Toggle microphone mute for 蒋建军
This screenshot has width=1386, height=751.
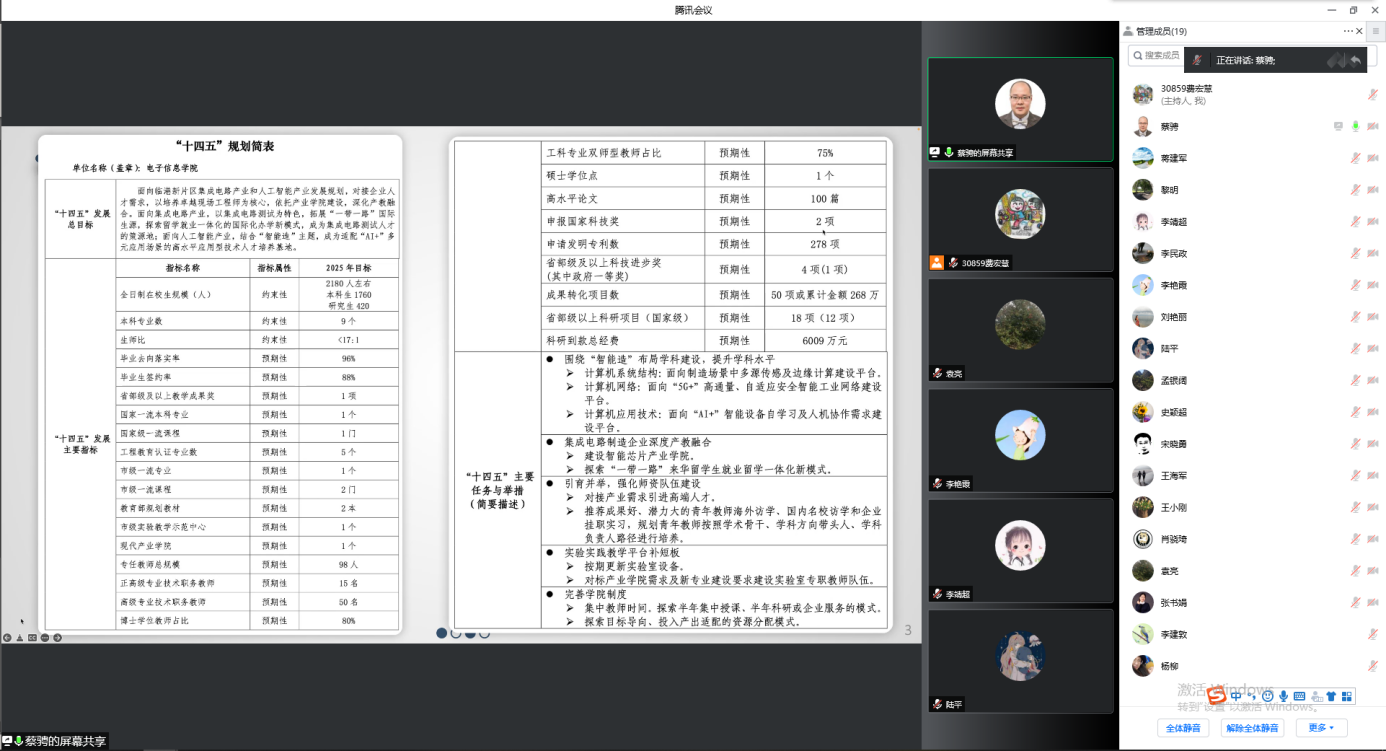click(x=1356, y=158)
